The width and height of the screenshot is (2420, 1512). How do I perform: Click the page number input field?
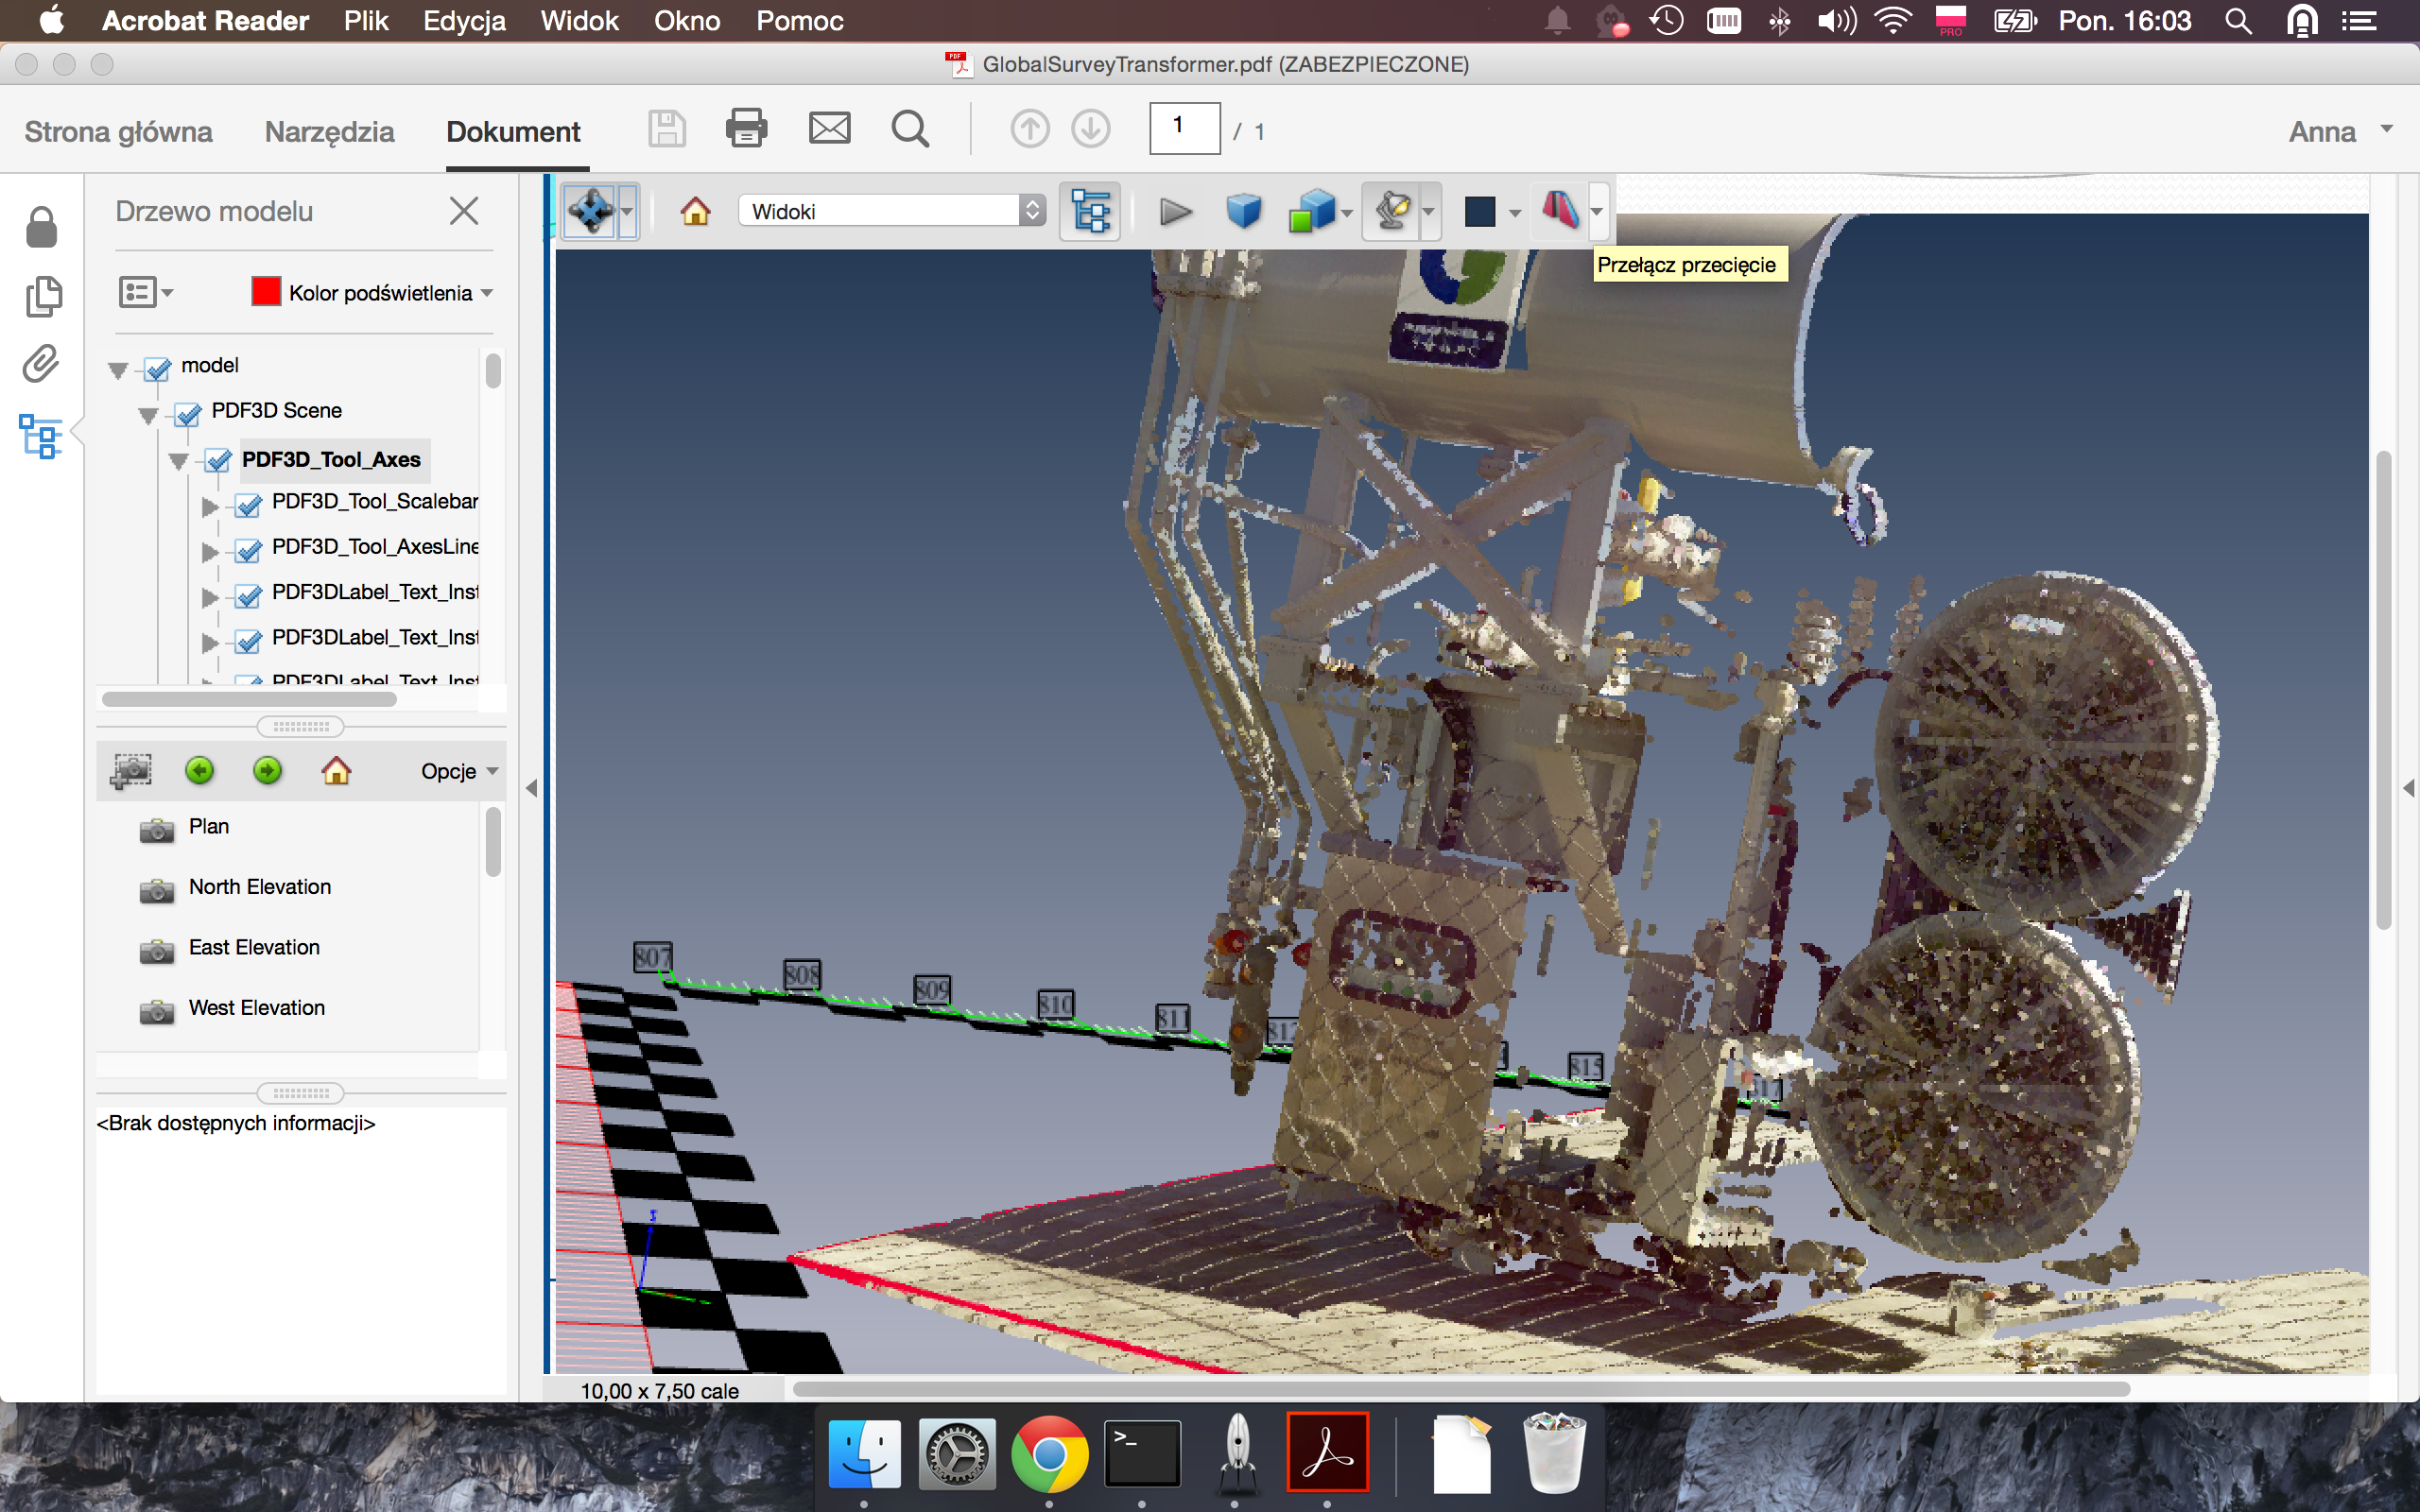click(1184, 128)
